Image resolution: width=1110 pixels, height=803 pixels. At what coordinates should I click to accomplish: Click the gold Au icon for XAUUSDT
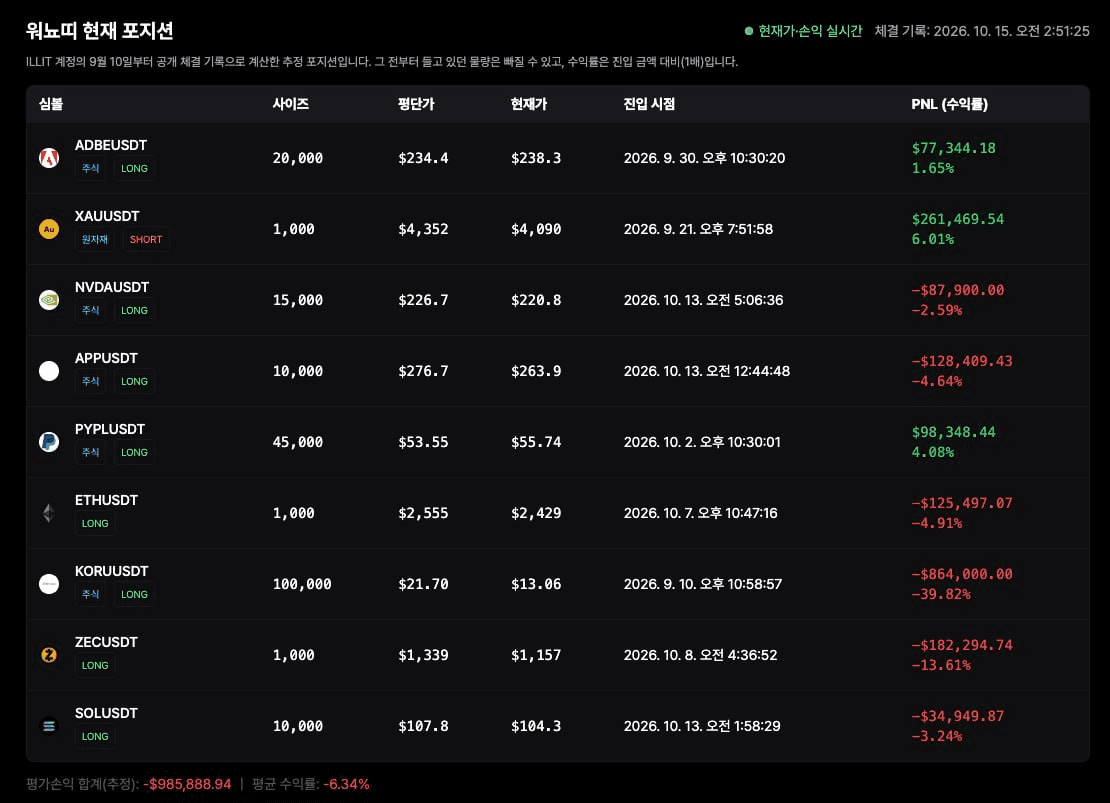(x=49, y=229)
